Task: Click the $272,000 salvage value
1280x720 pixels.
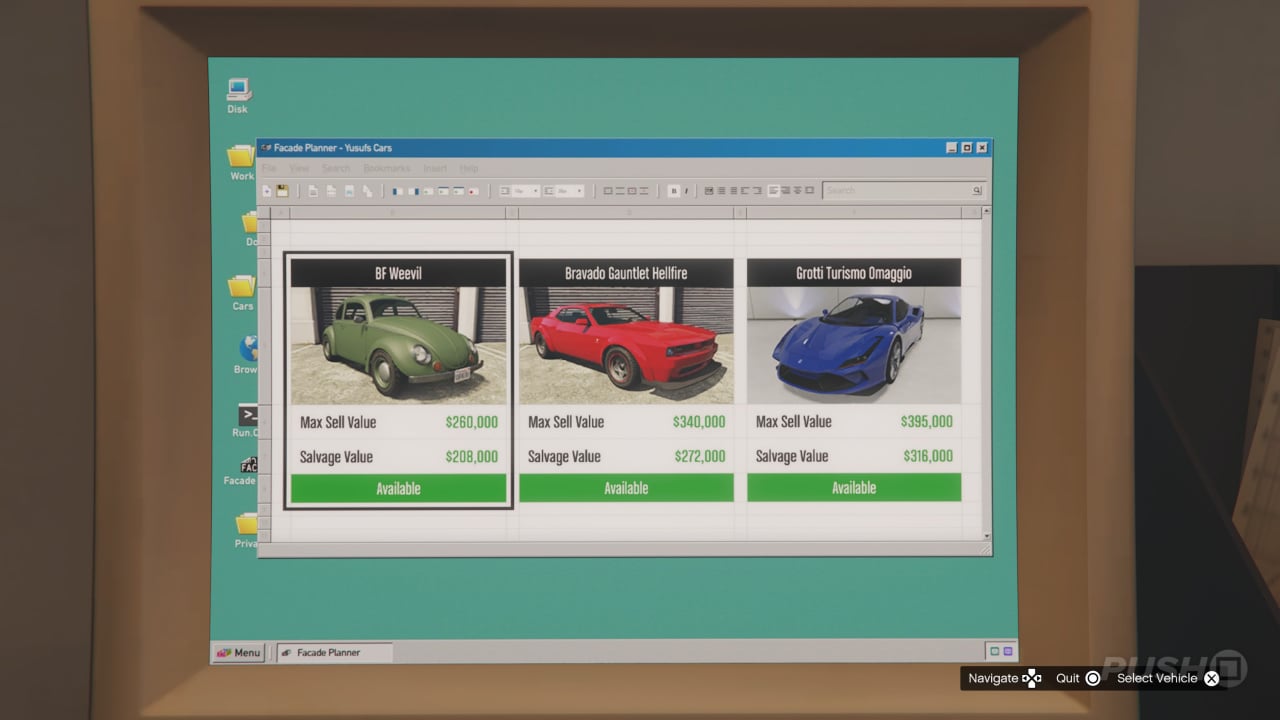Action: point(699,456)
